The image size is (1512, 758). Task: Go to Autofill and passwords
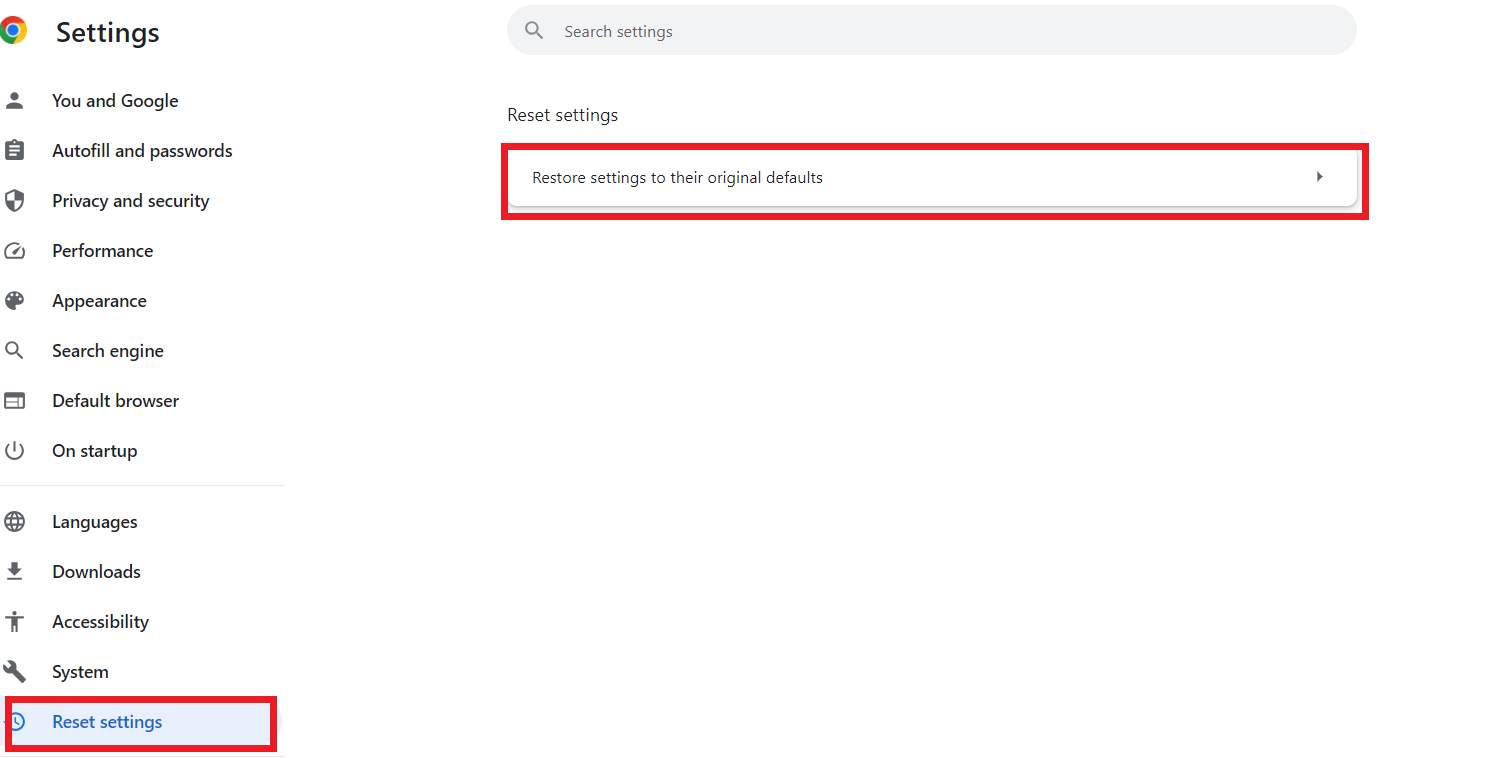pos(142,150)
